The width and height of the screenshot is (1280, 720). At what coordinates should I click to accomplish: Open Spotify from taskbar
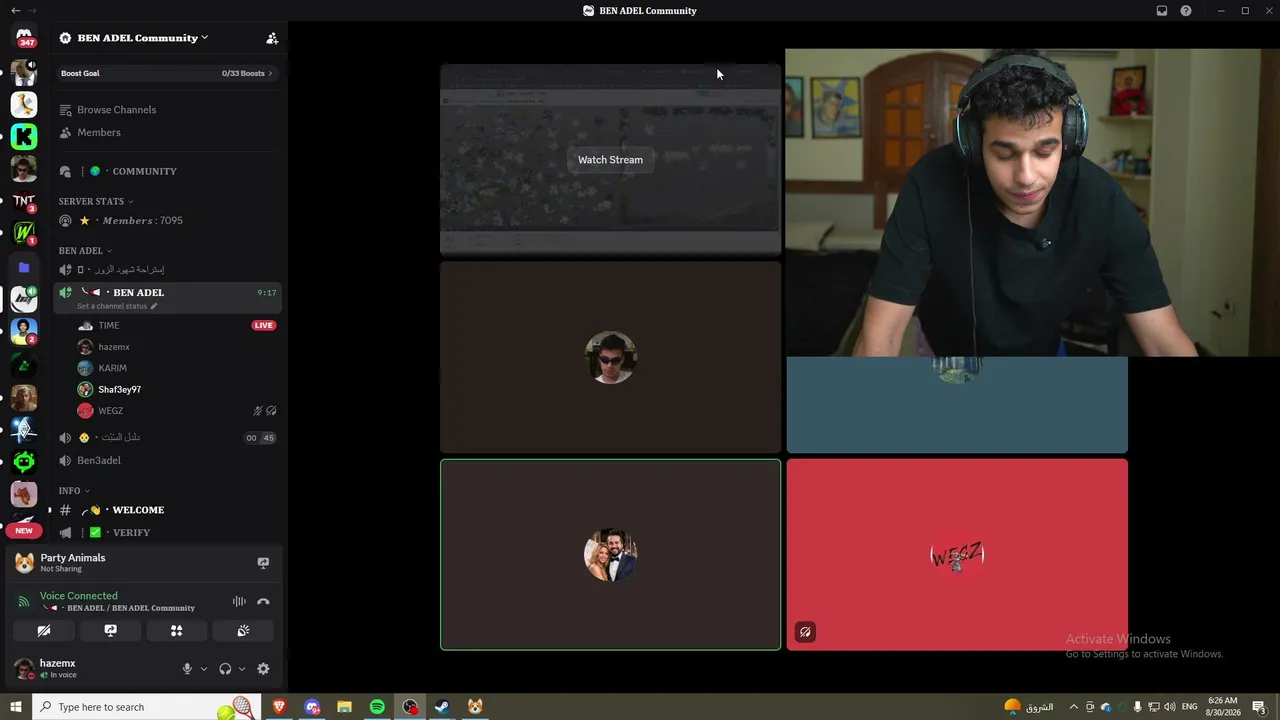pos(377,707)
